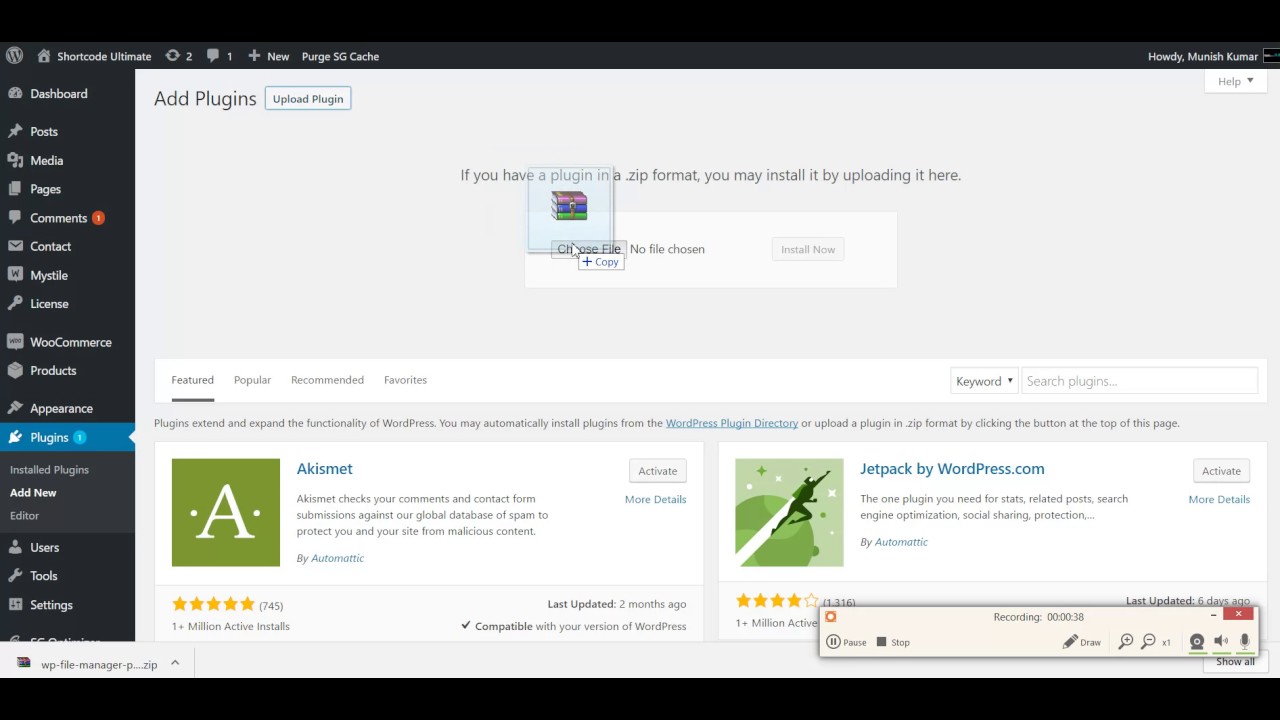Click the WordPress logo icon
Screen dimensions: 1280x720
14,56
